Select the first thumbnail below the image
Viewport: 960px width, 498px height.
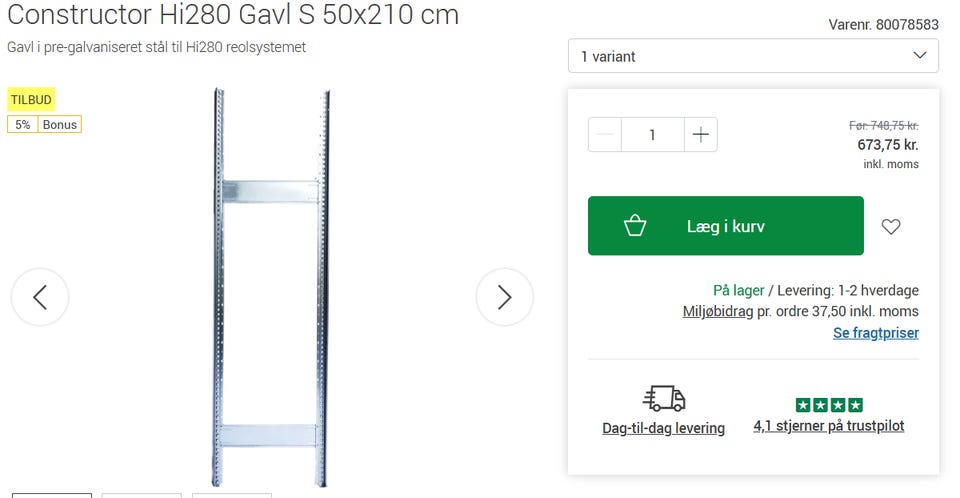(x=52, y=495)
